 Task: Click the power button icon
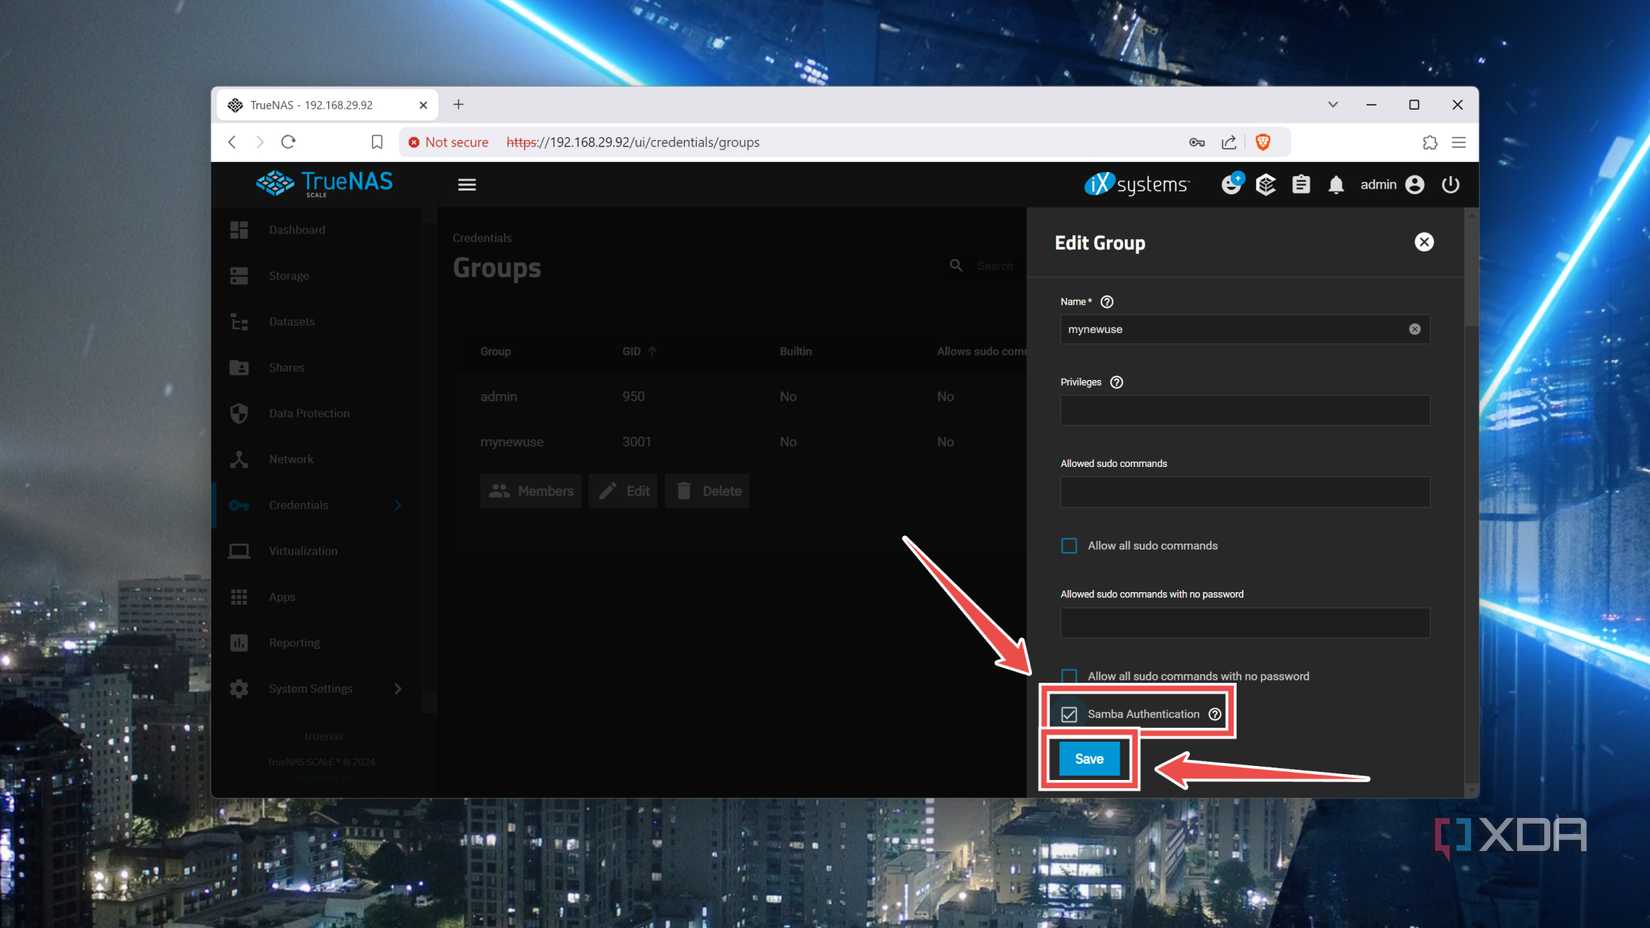tap(1450, 185)
